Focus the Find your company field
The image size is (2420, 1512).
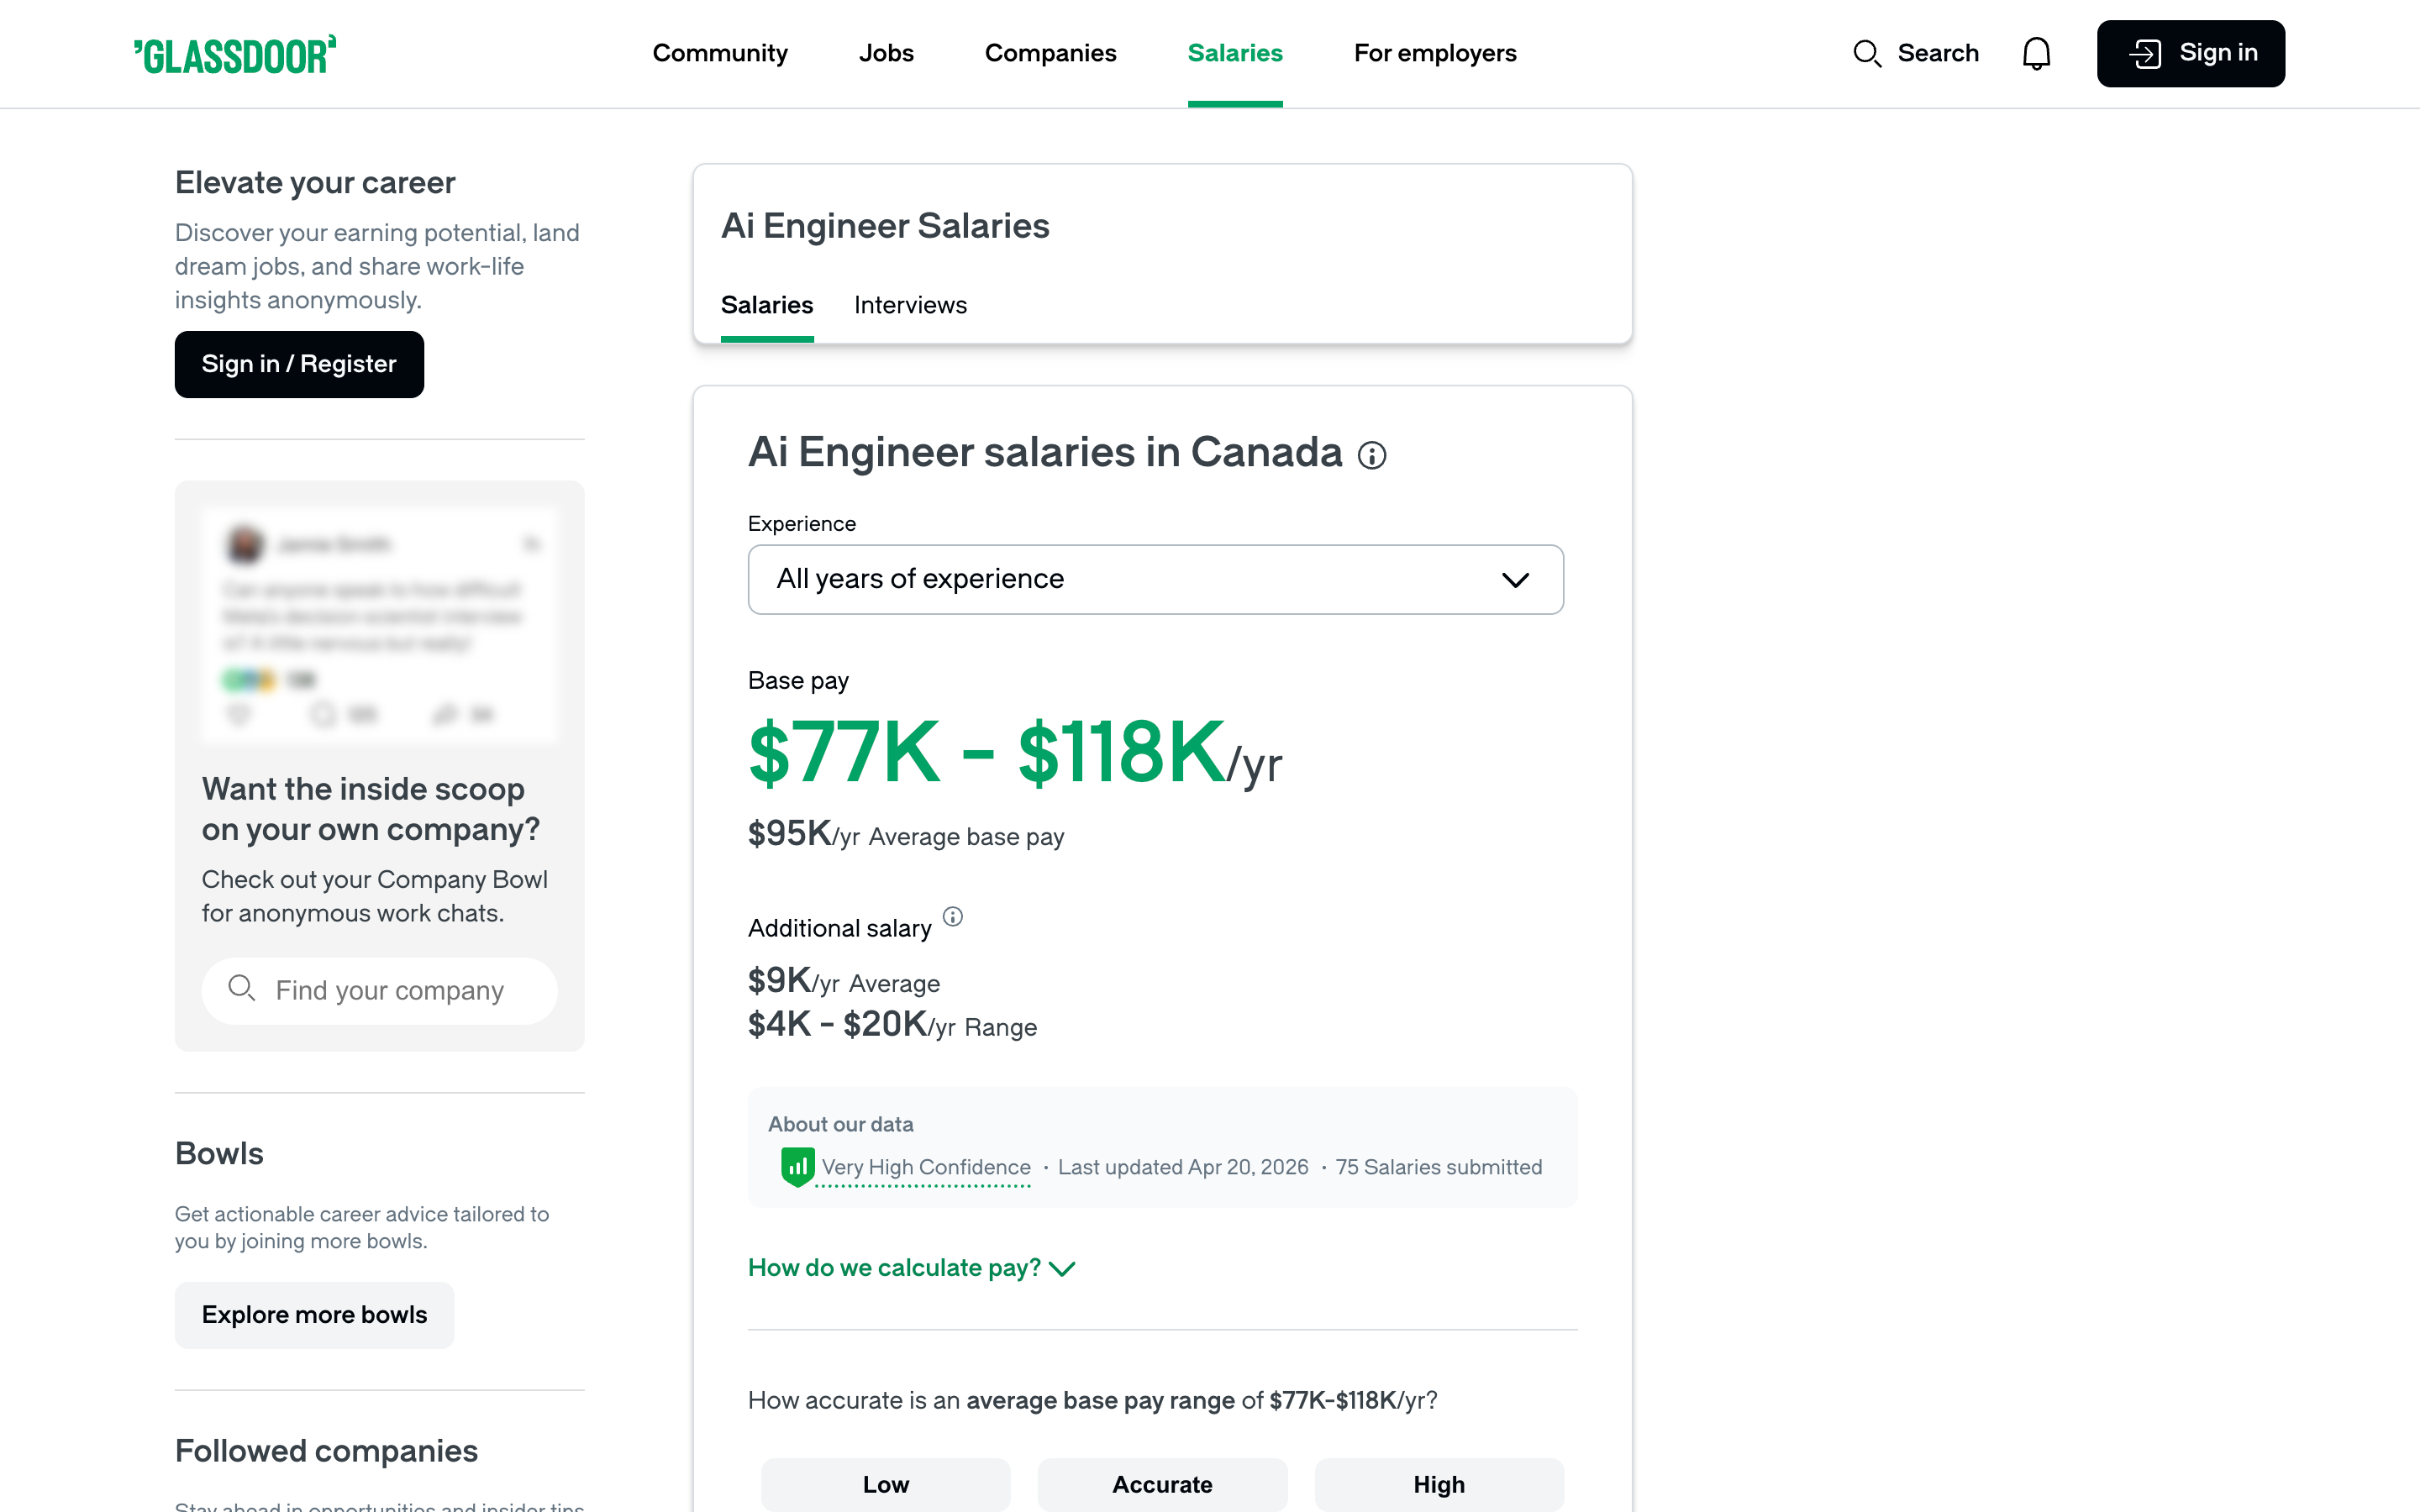coord(379,990)
